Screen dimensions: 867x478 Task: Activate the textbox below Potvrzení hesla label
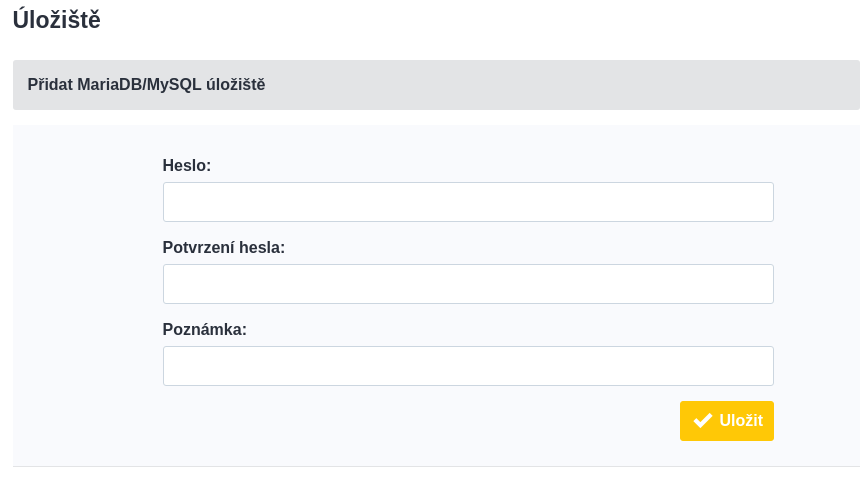[x=468, y=284]
